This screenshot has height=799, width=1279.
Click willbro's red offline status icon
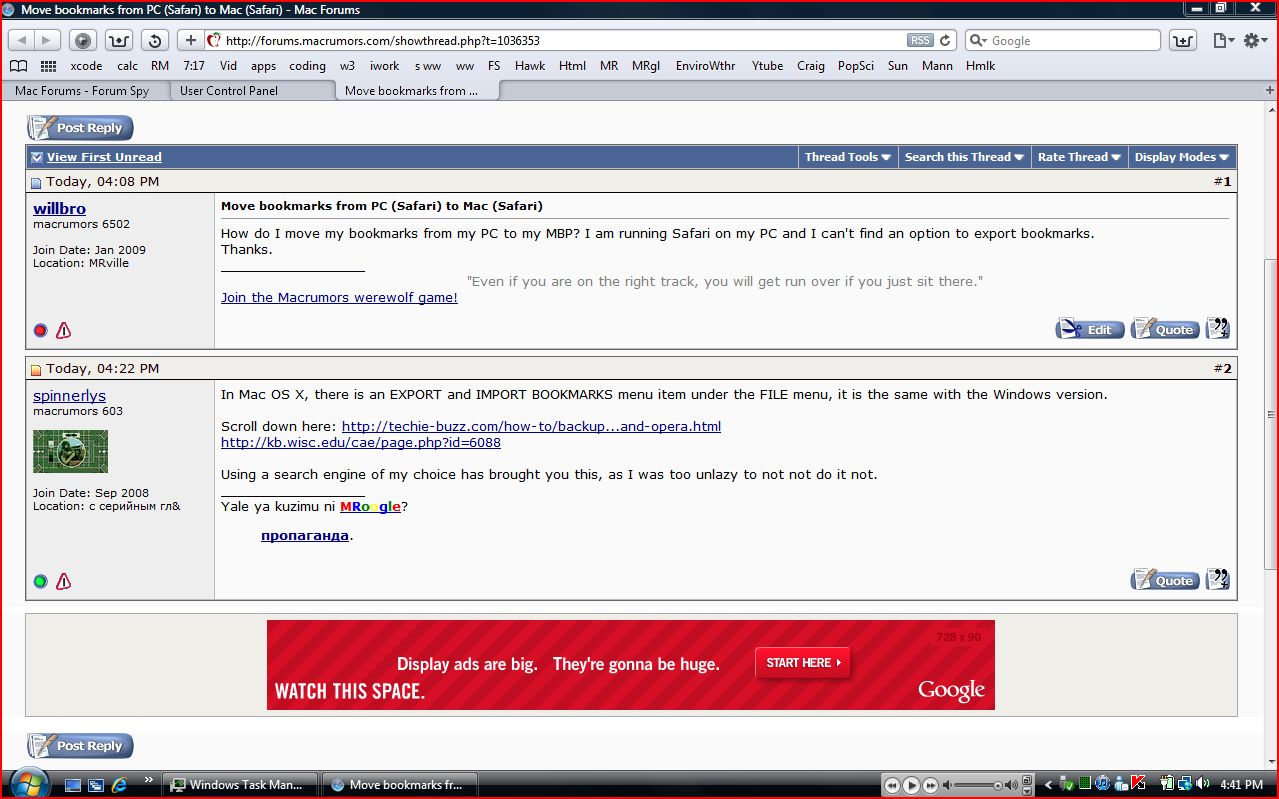[40, 330]
